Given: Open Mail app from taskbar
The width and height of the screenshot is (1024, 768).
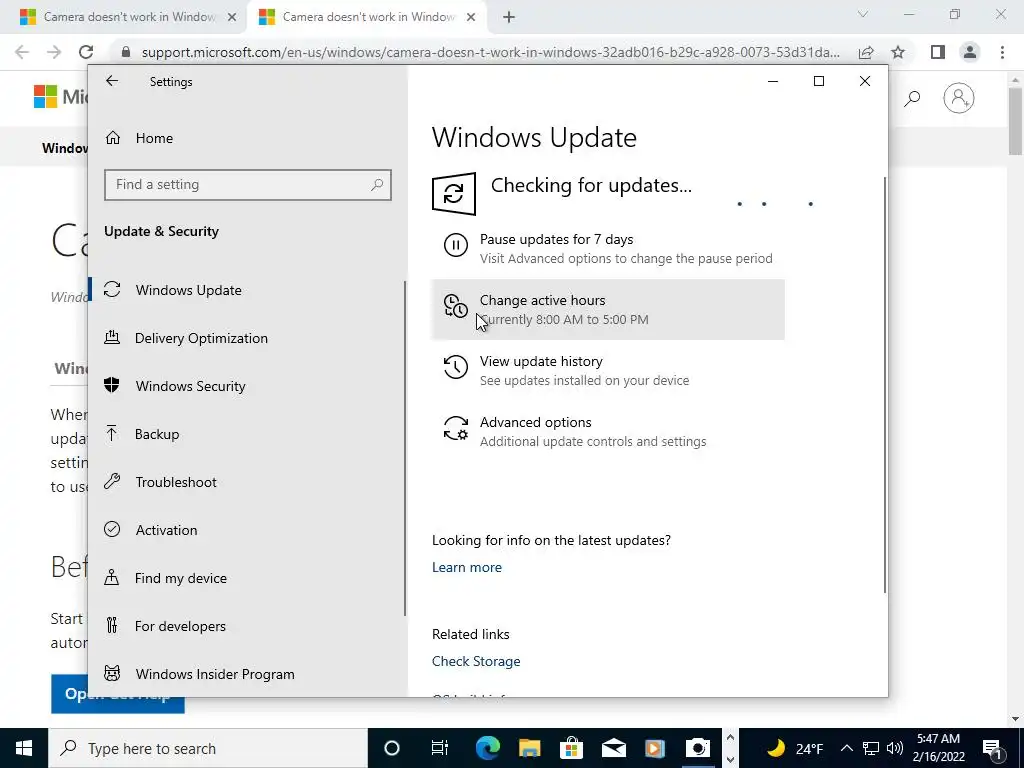Looking at the screenshot, I should (x=613, y=748).
